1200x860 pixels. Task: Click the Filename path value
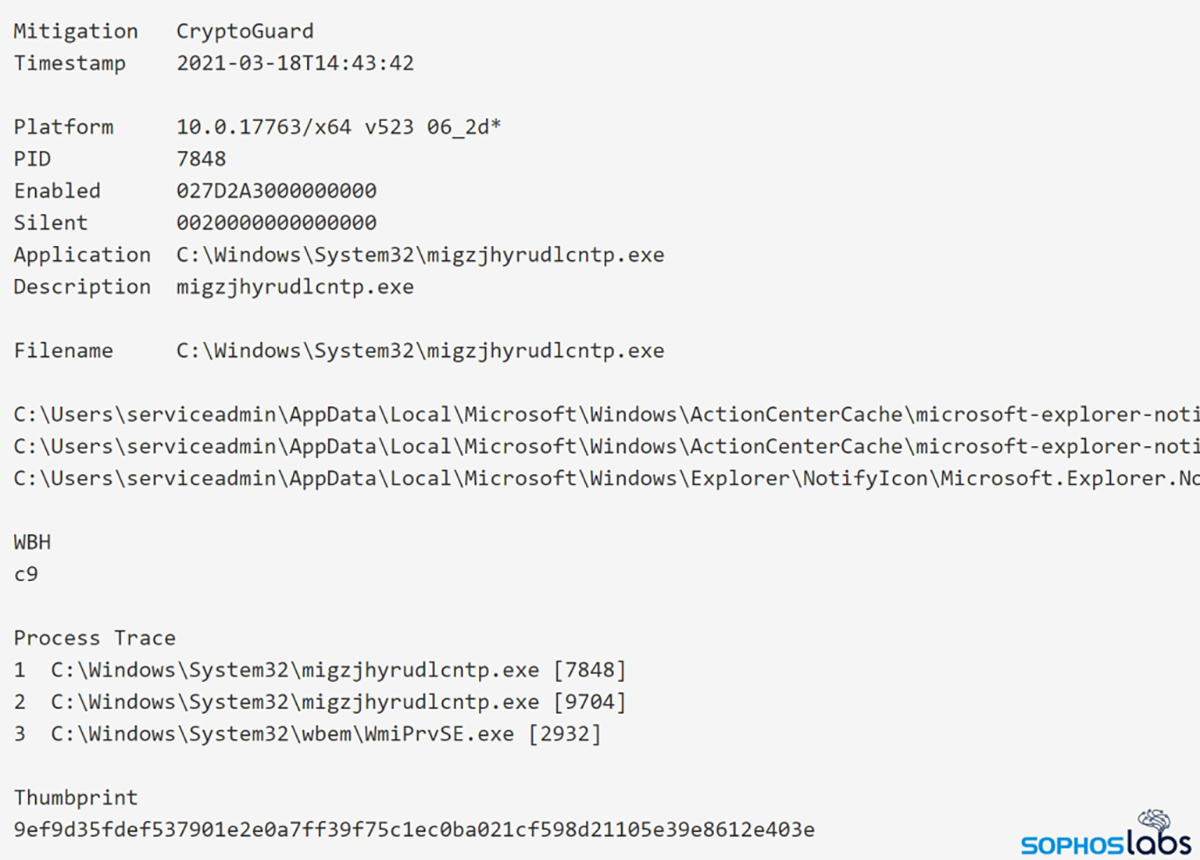pos(420,351)
